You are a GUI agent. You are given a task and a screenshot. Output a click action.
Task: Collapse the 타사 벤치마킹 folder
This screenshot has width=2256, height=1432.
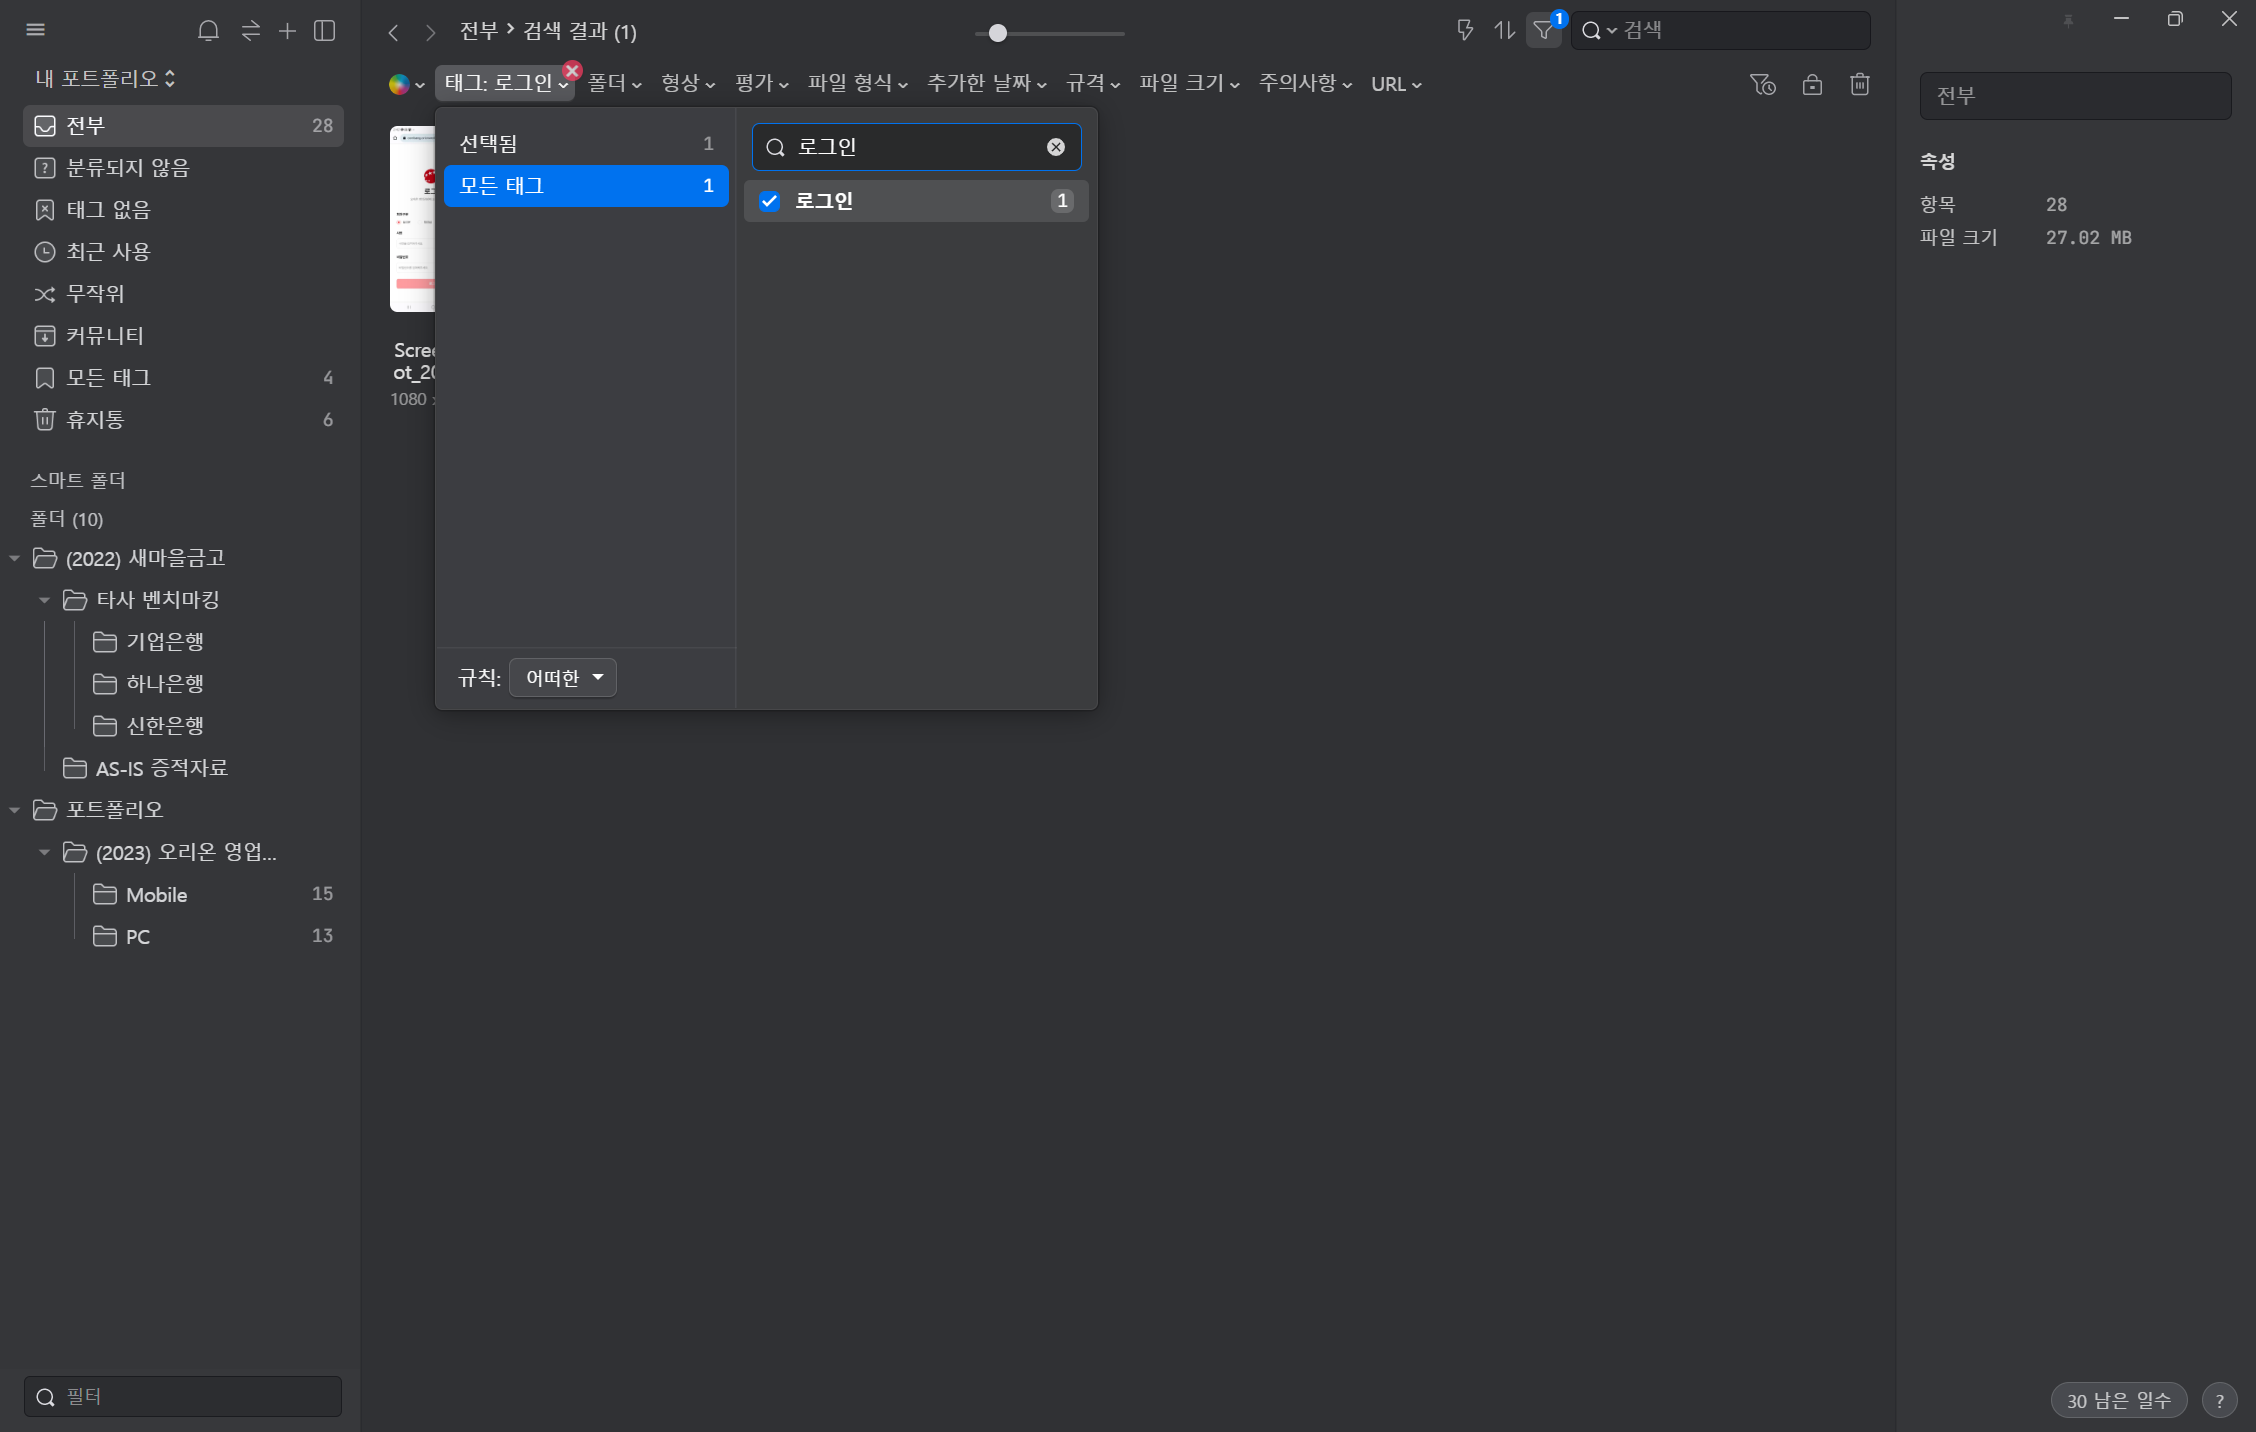[x=44, y=600]
